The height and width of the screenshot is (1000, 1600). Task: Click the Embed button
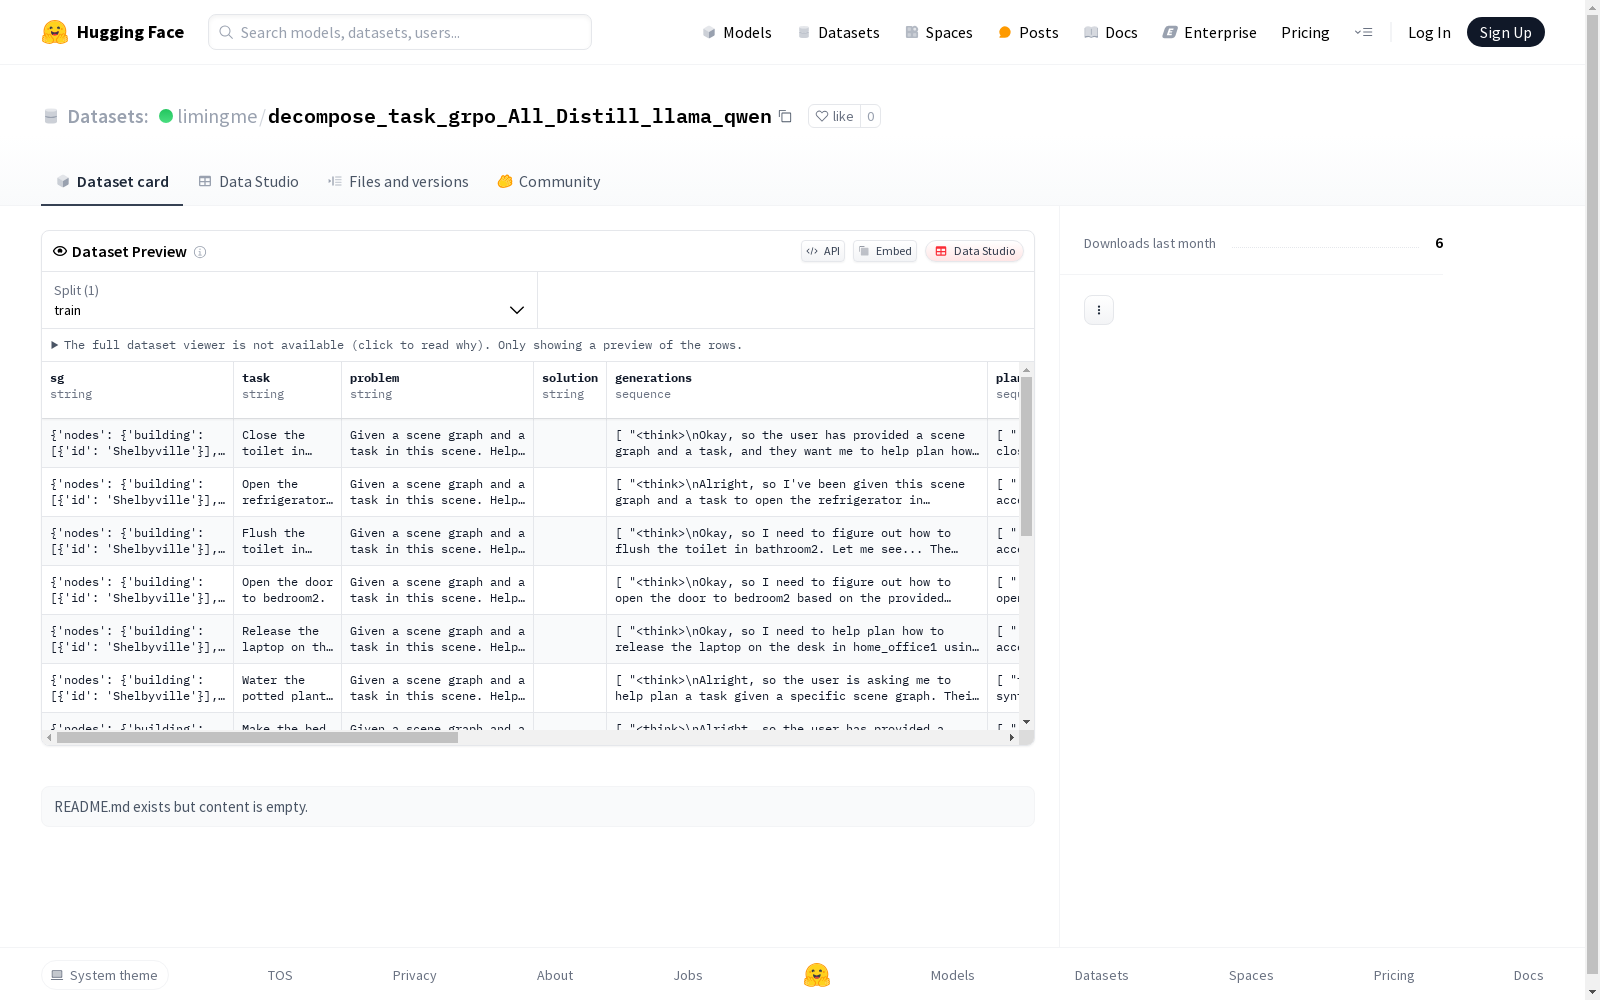coord(885,251)
